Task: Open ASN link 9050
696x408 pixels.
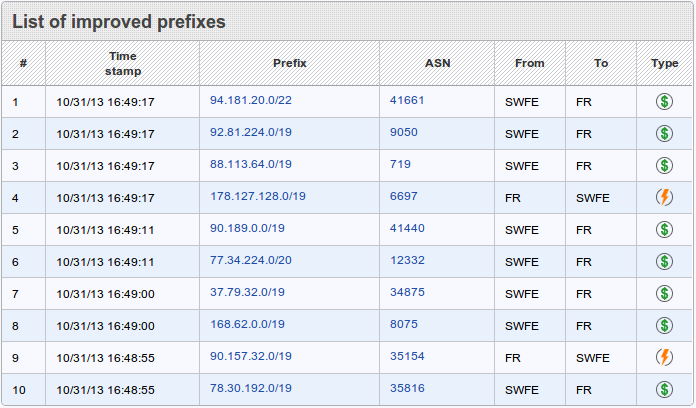Action: coord(404,132)
